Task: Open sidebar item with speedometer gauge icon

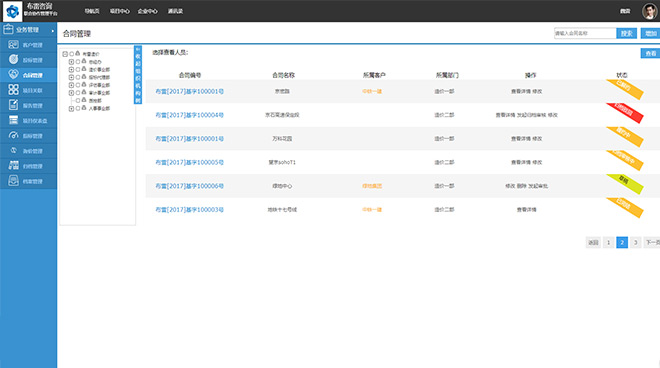Action: pyautogui.click(x=13, y=136)
